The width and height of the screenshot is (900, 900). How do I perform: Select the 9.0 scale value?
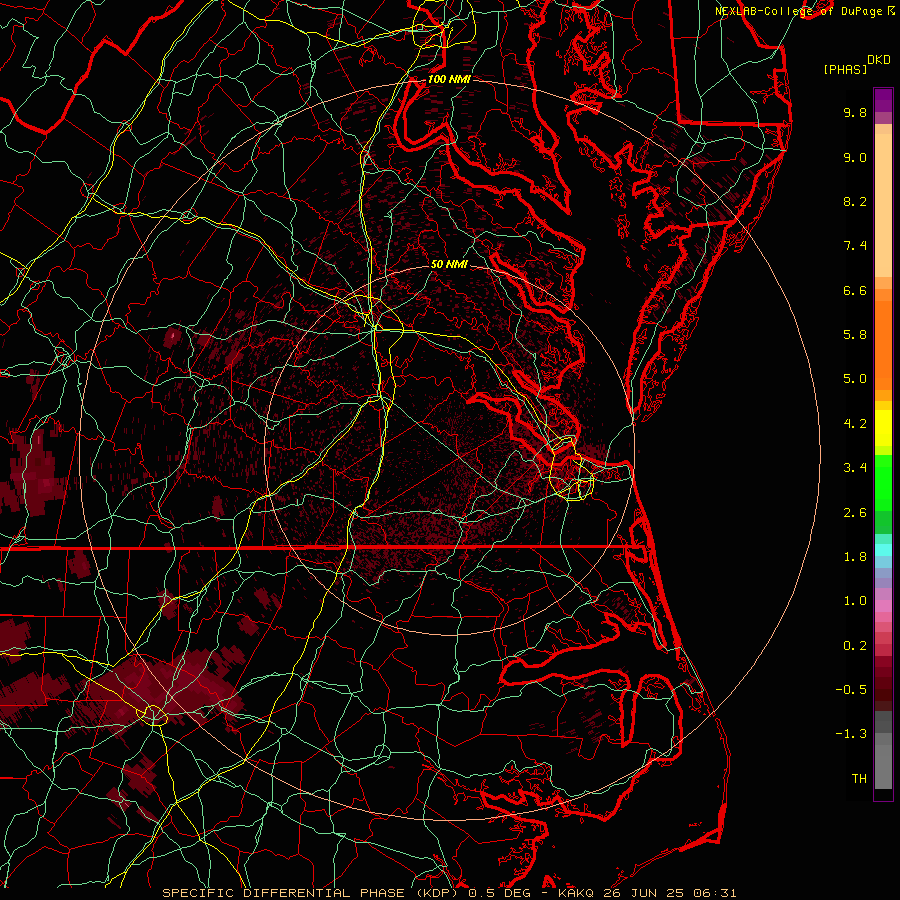[x=855, y=157]
